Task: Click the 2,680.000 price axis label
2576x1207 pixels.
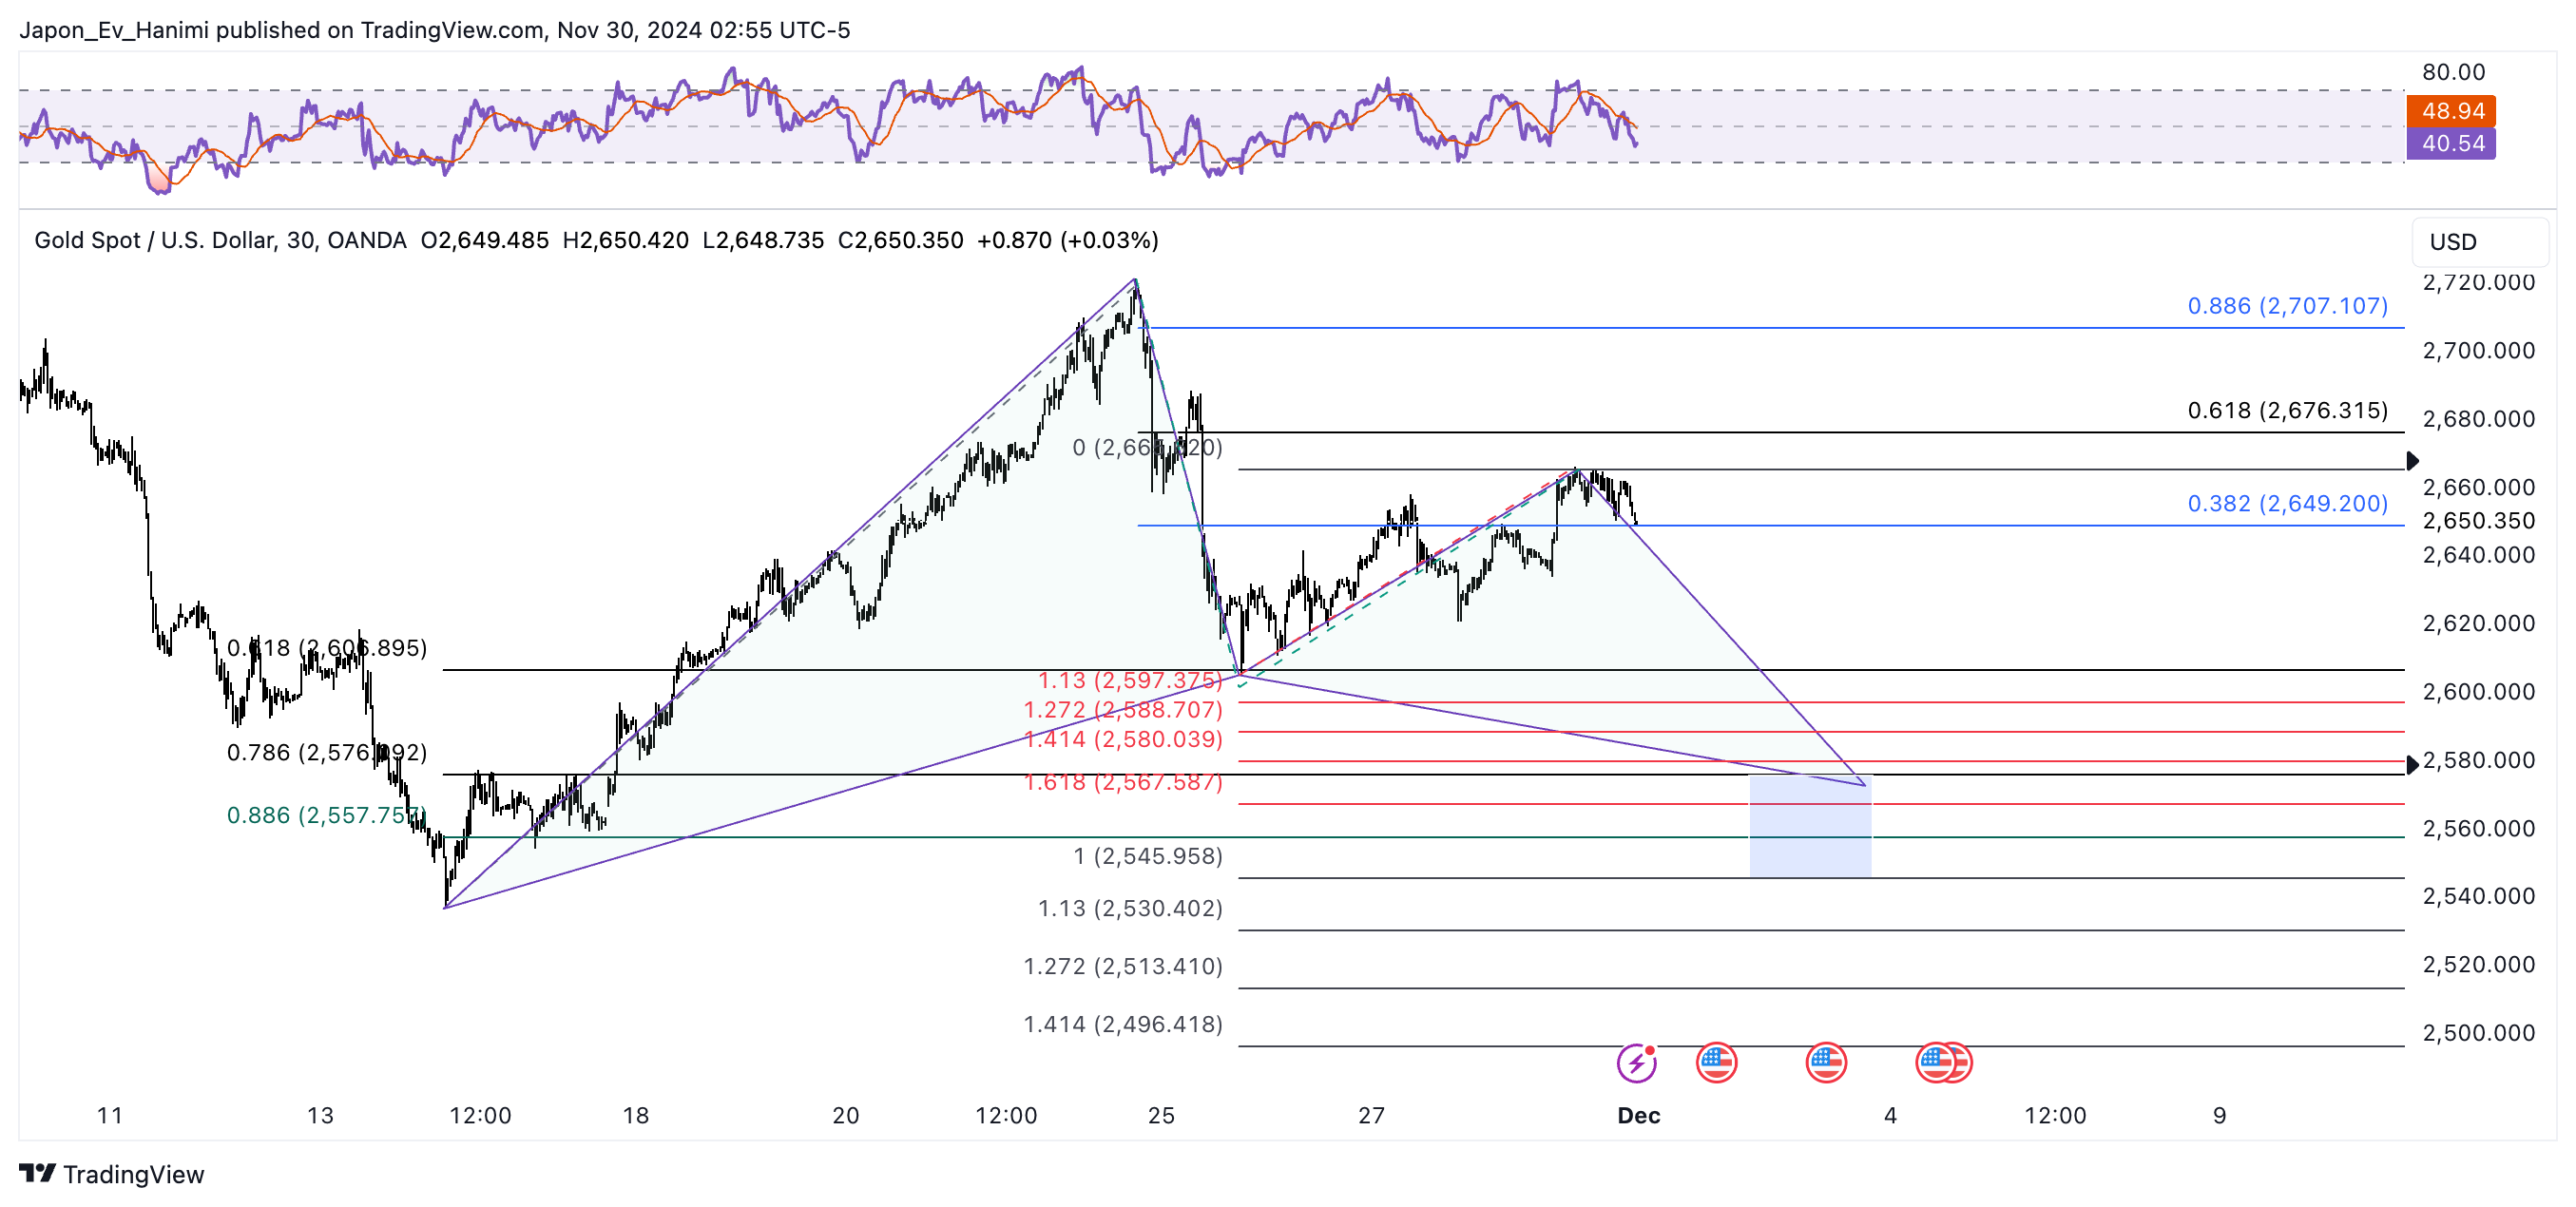Action: [2478, 419]
